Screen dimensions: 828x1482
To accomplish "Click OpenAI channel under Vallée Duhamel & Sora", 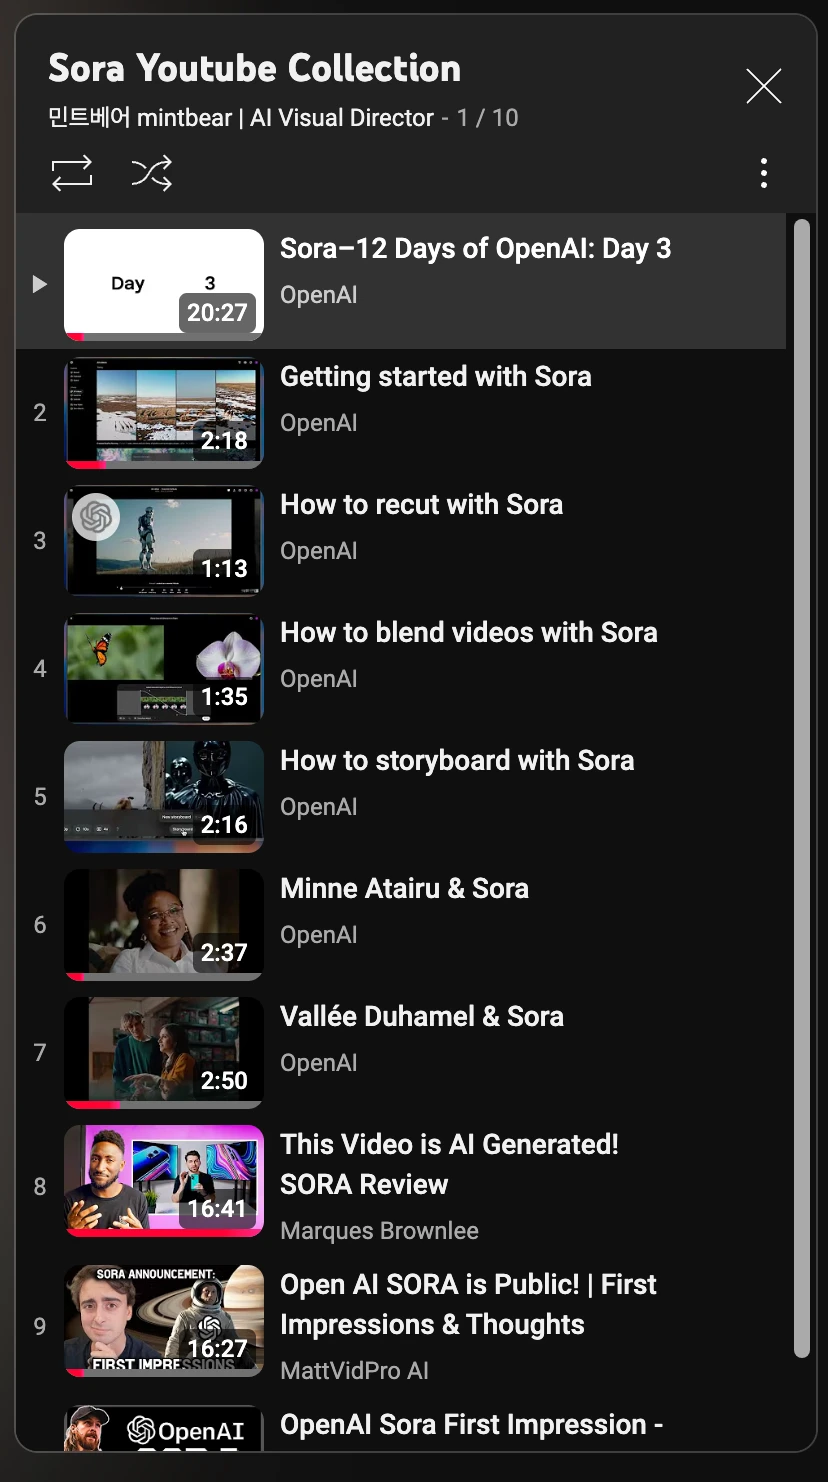I will click(x=319, y=1063).
